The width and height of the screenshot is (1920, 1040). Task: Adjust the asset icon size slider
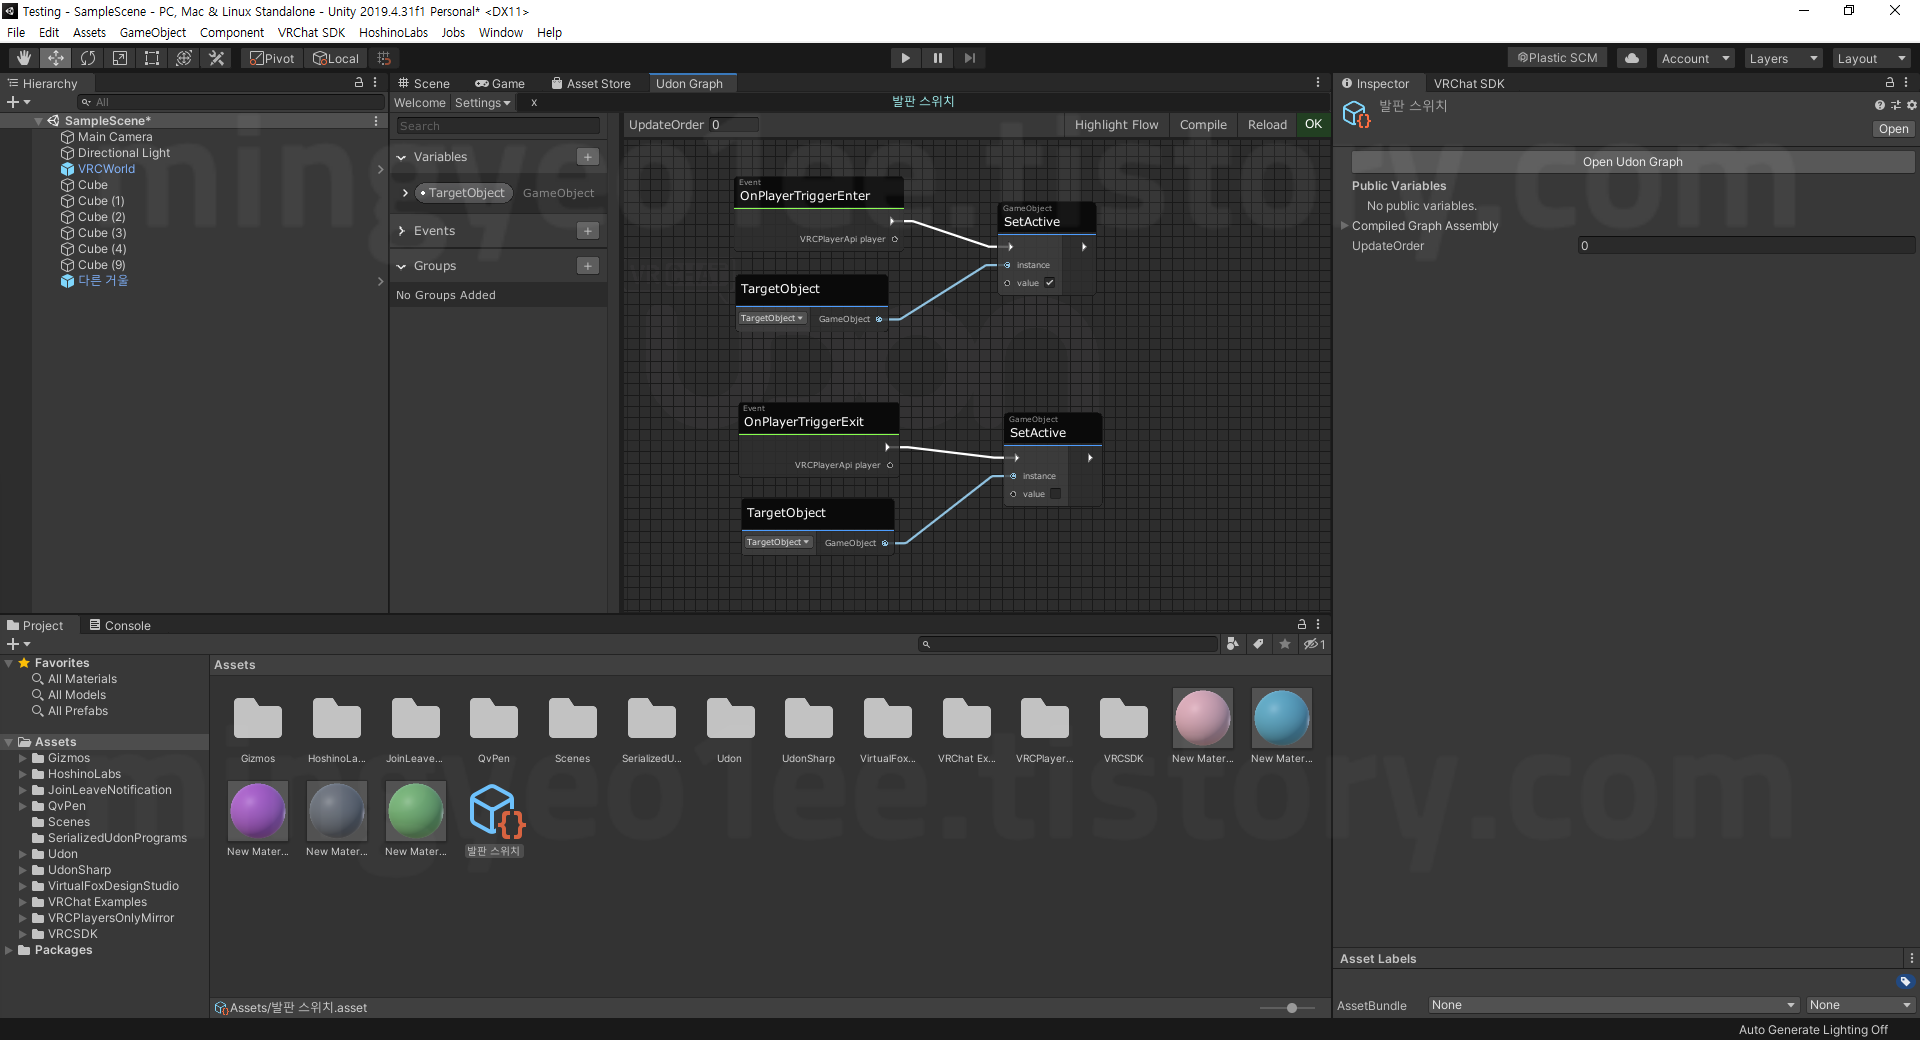point(1292,1008)
